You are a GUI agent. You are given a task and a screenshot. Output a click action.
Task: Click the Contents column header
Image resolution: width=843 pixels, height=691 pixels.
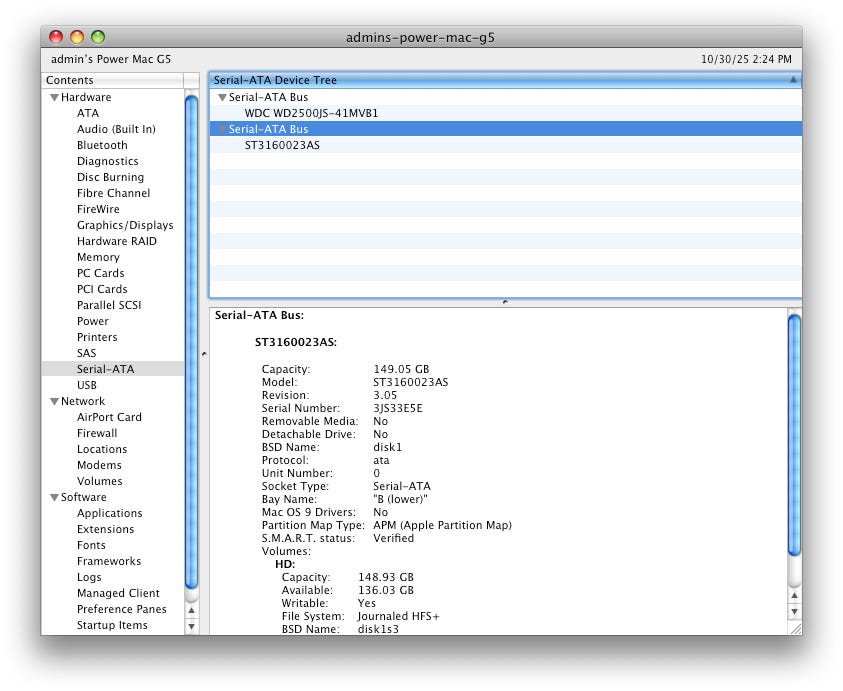112,80
